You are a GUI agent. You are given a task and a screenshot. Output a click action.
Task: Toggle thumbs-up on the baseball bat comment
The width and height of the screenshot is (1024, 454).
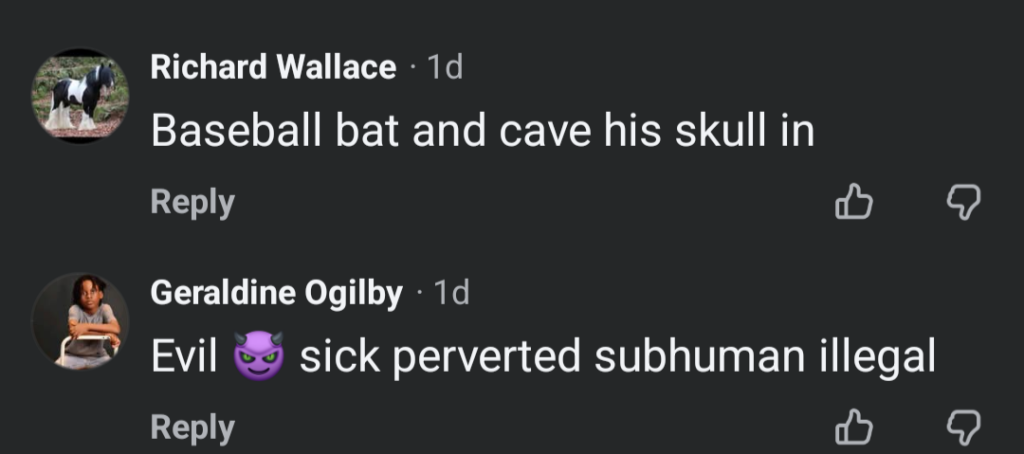click(x=853, y=203)
